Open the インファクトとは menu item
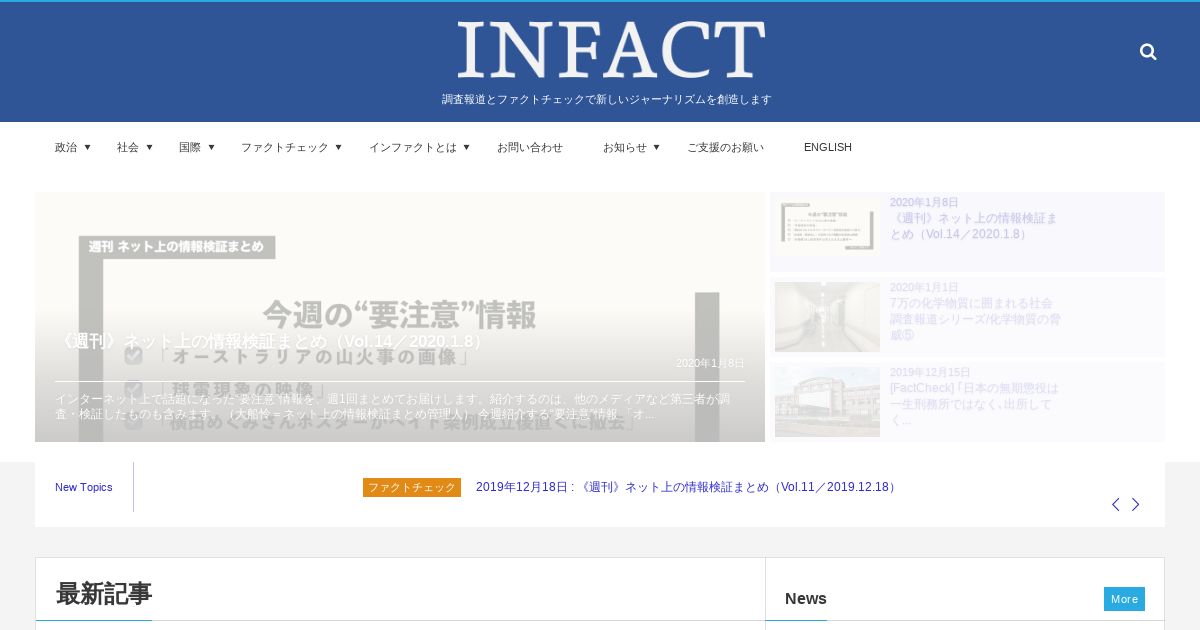This screenshot has width=1200, height=630. (x=413, y=147)
